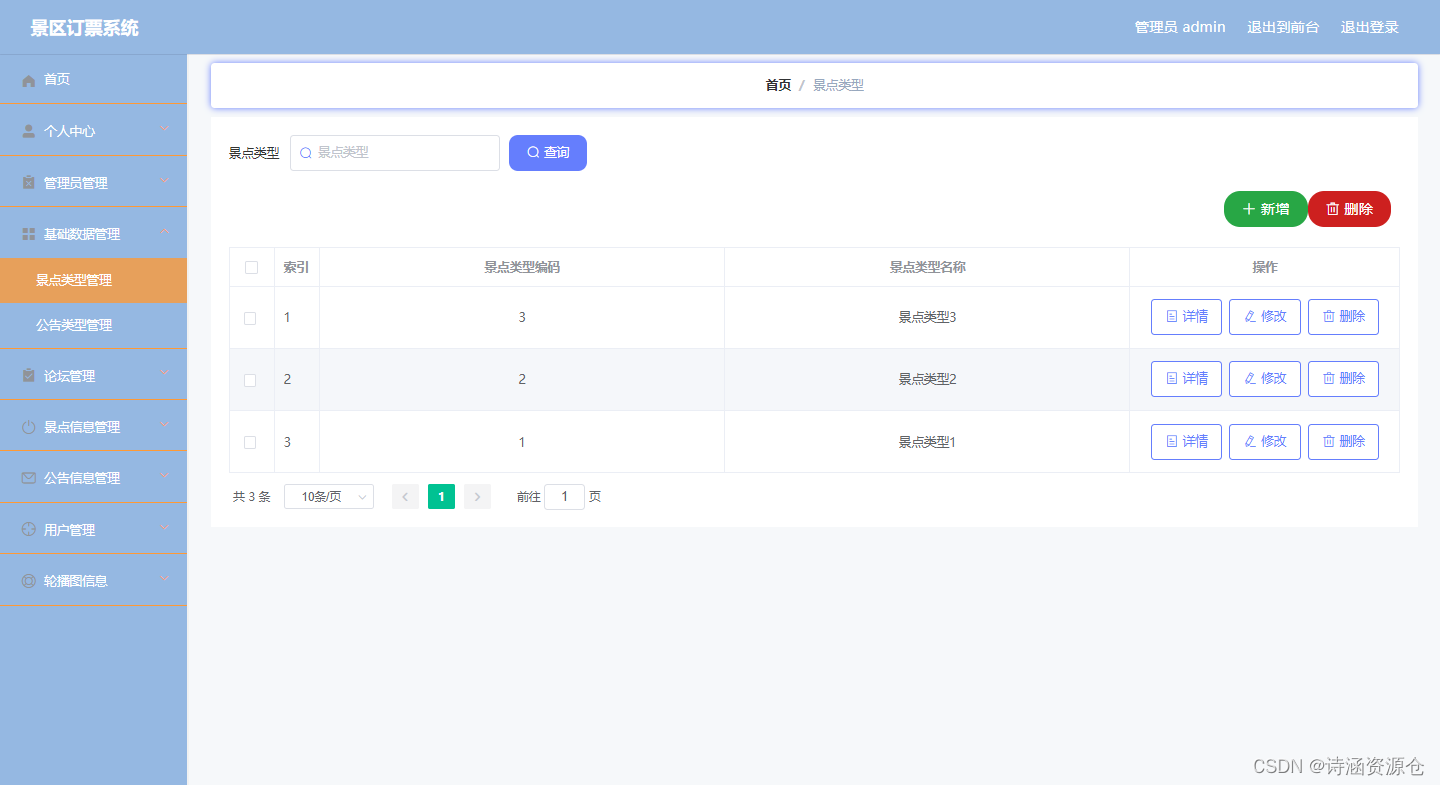Expand the 景点信息管理 submenu chevron
This screenshot has width=1440, height=785.
[x=165, y=425]
